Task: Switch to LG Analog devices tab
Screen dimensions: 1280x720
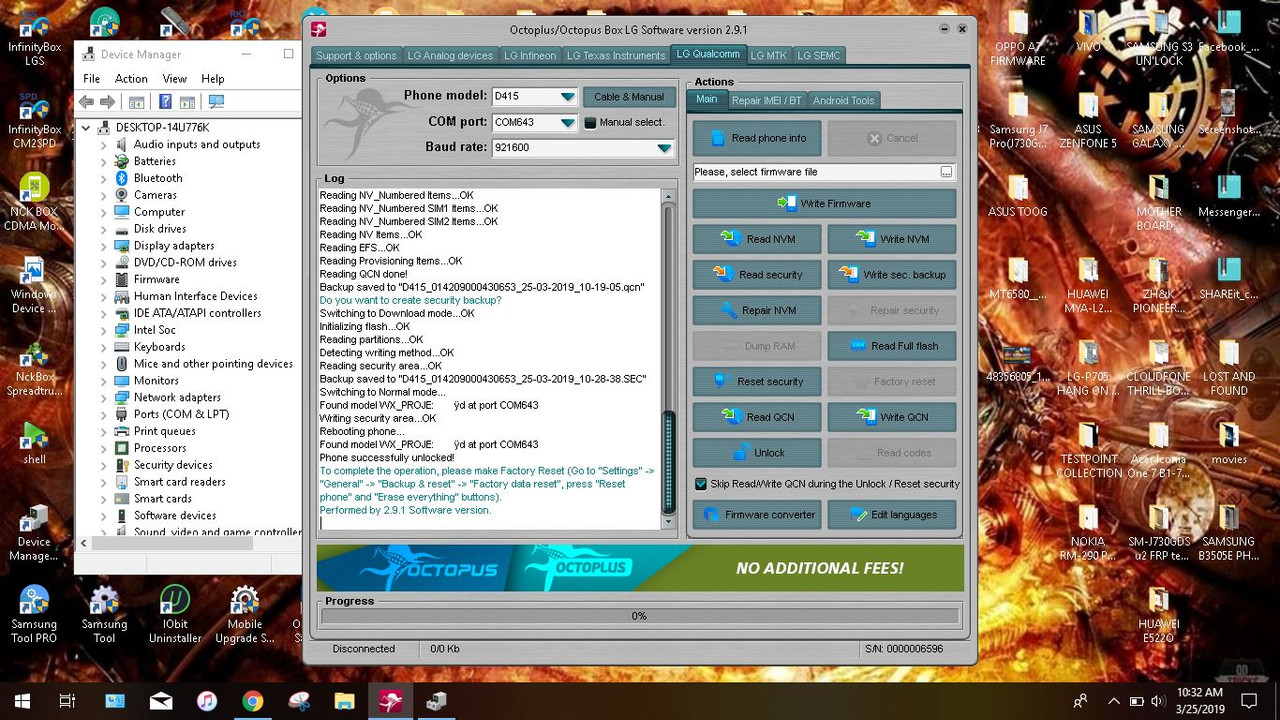Action: [x=450, y=56]
